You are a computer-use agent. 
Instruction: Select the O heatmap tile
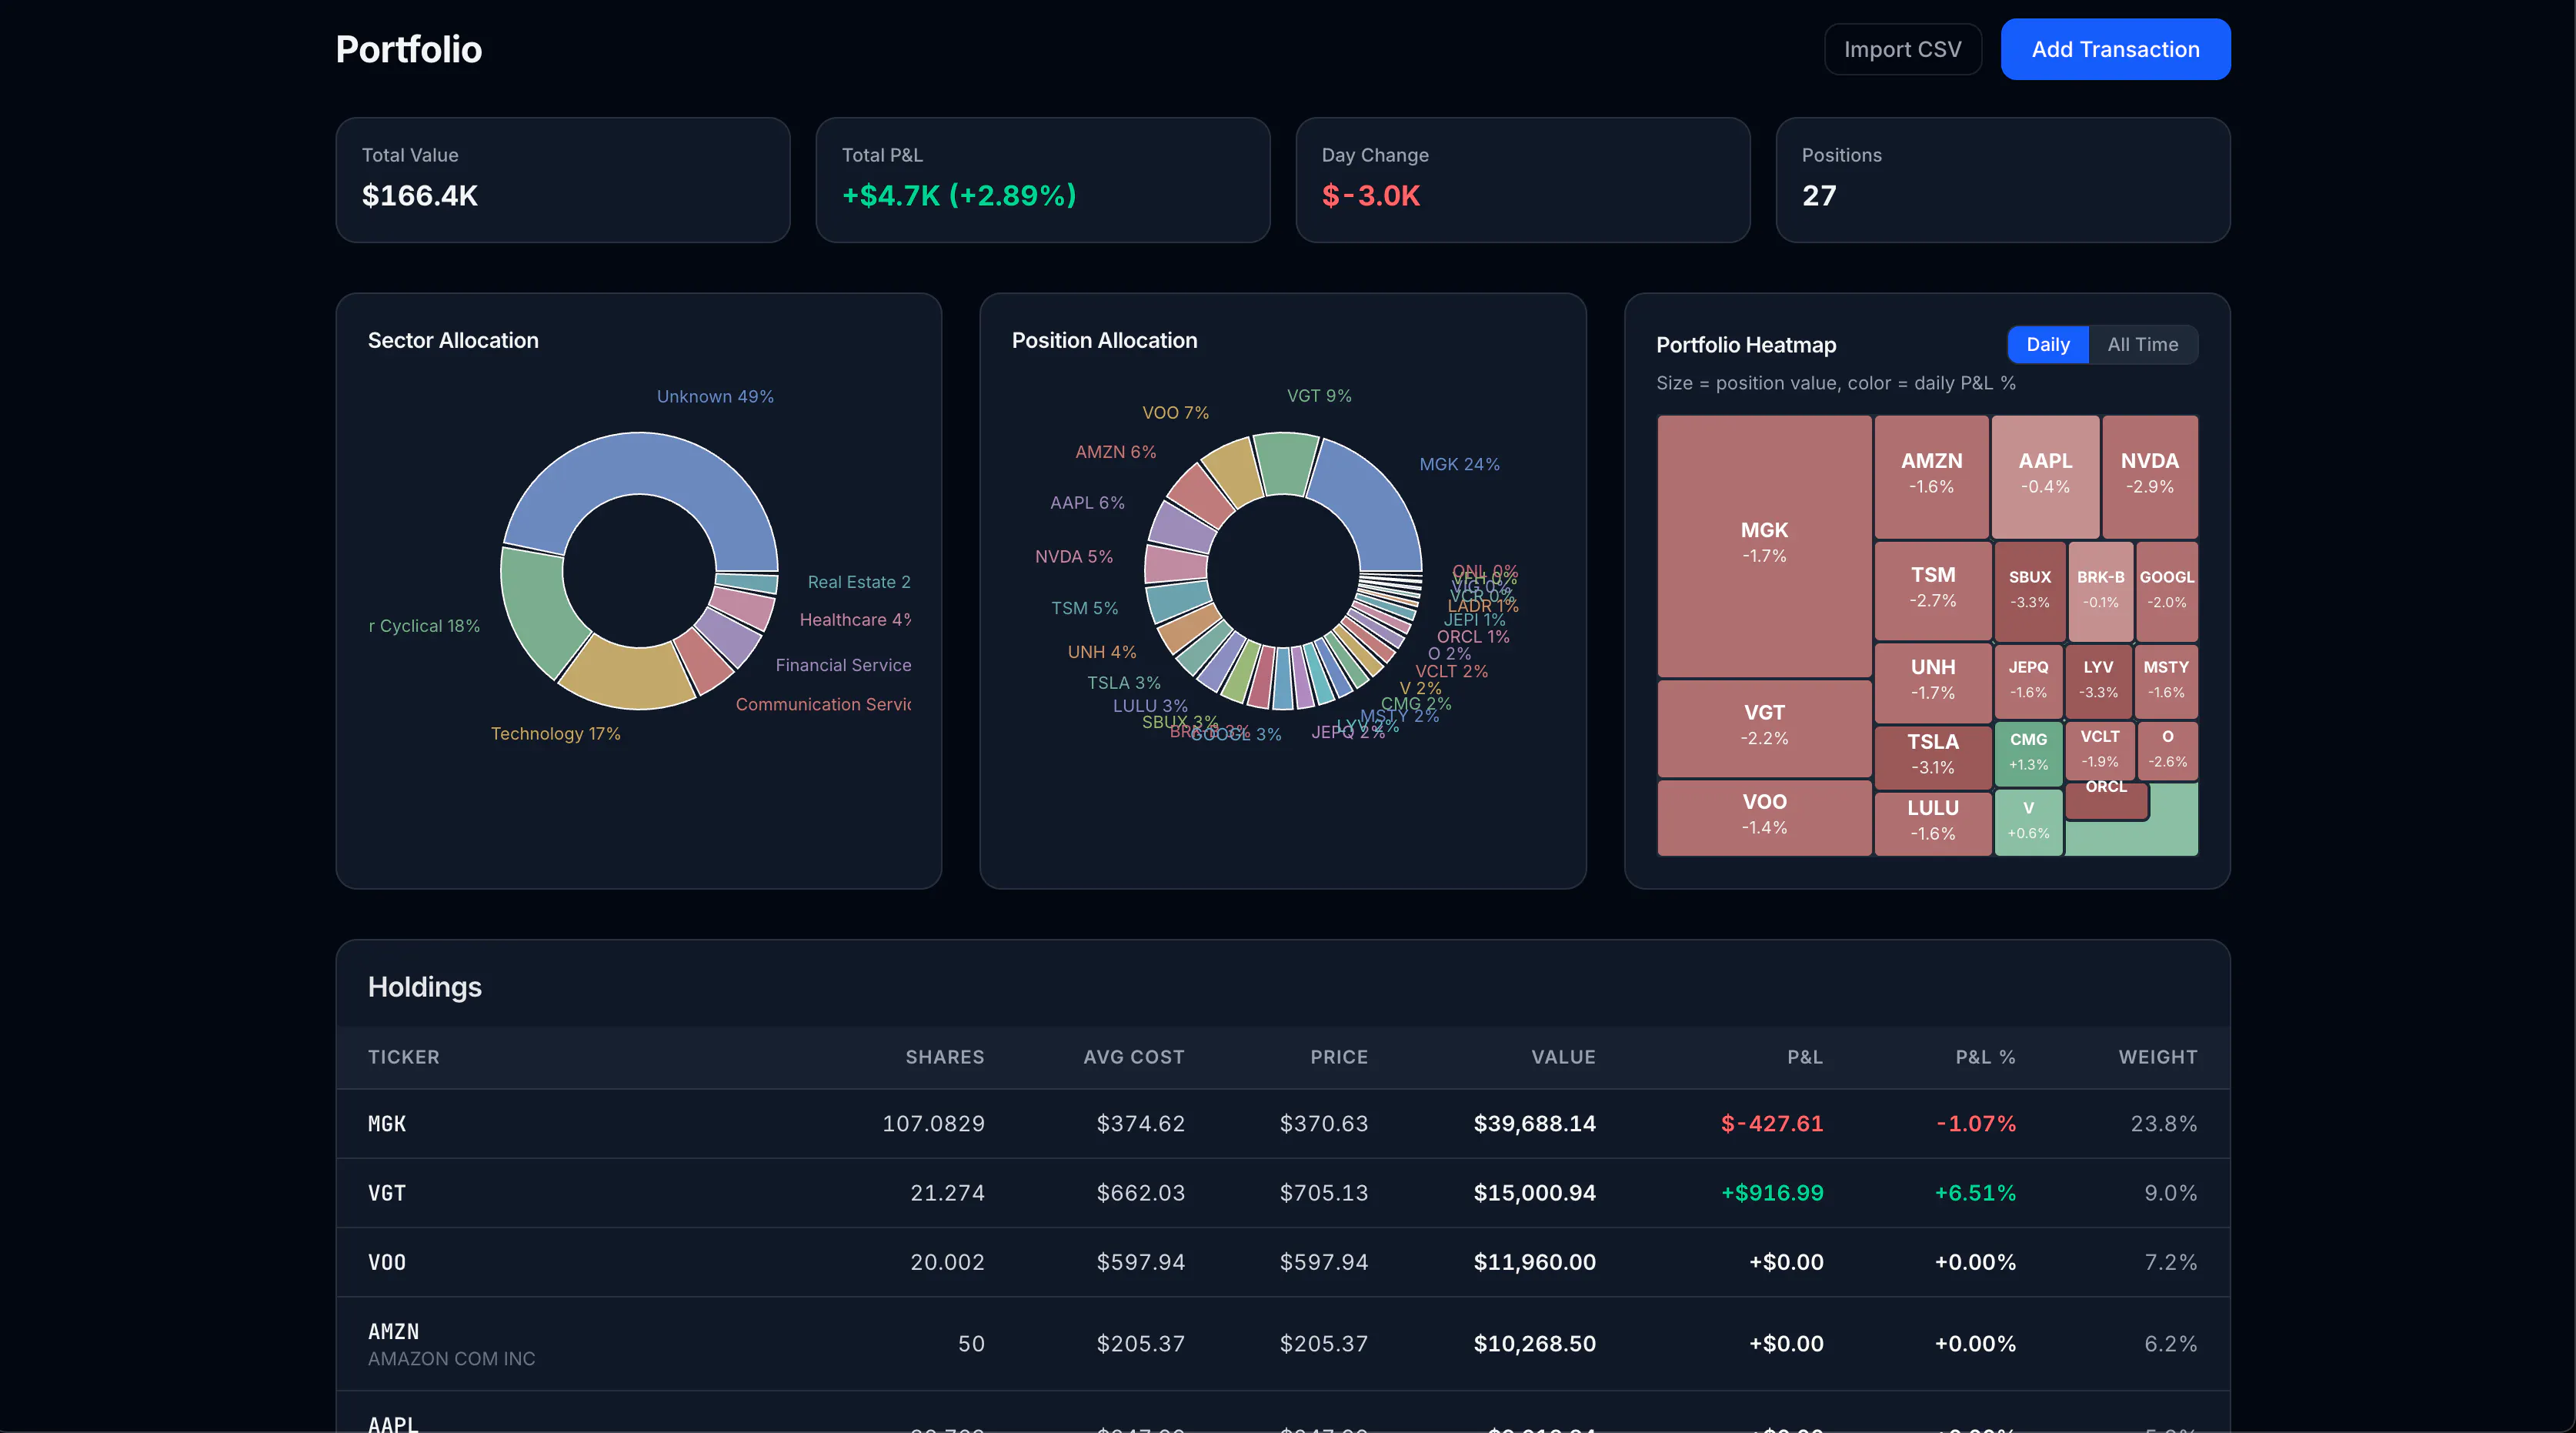click(x=2167, y=750)
